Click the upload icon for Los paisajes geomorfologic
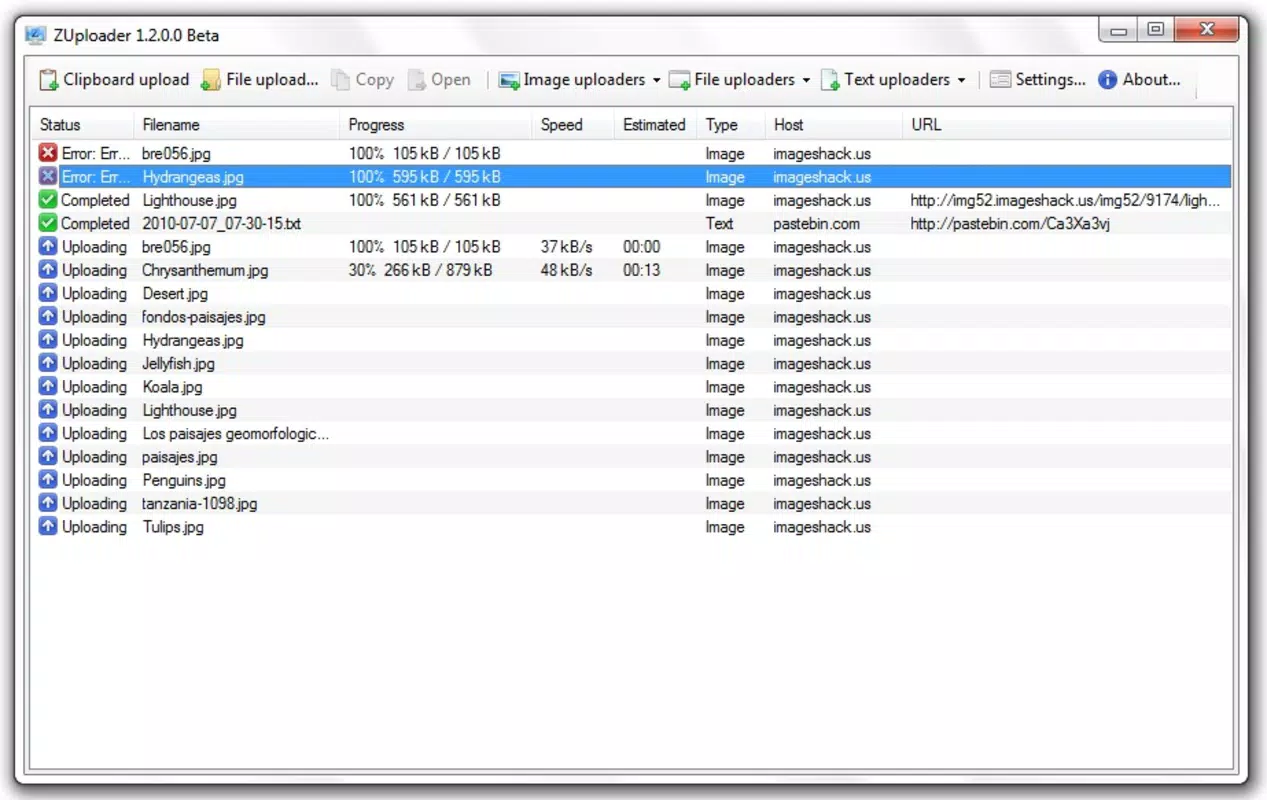 coord(48,433)
